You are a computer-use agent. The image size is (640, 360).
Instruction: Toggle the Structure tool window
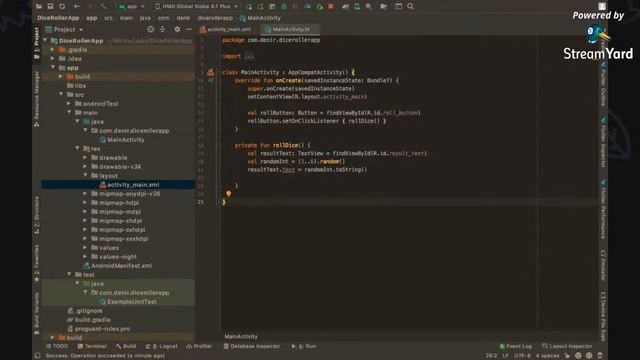(x=37, y=215)
